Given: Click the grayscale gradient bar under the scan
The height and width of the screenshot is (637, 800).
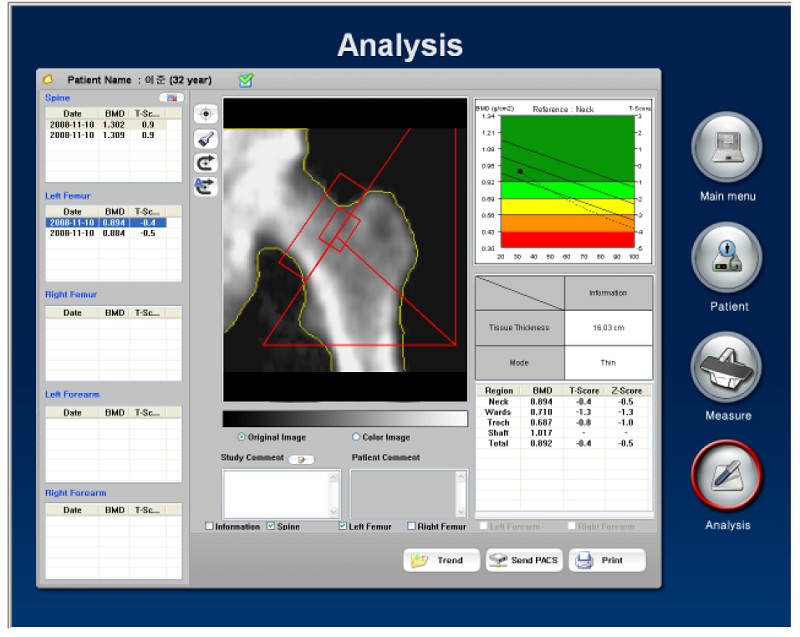Looking at the screenshot, I should (344, 418).
